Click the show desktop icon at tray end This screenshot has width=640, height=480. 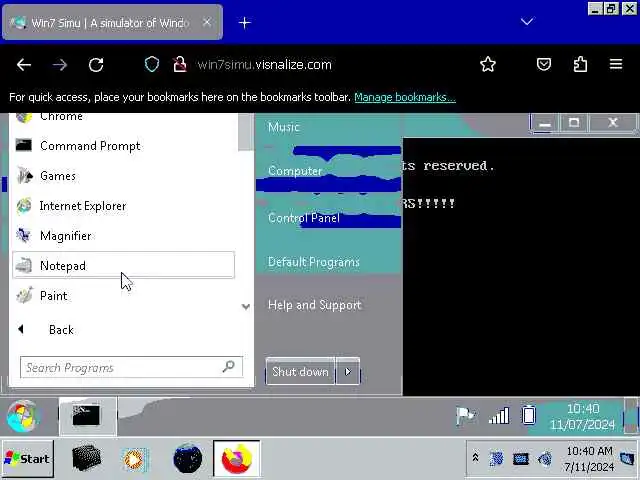click(x=627, y=458)
